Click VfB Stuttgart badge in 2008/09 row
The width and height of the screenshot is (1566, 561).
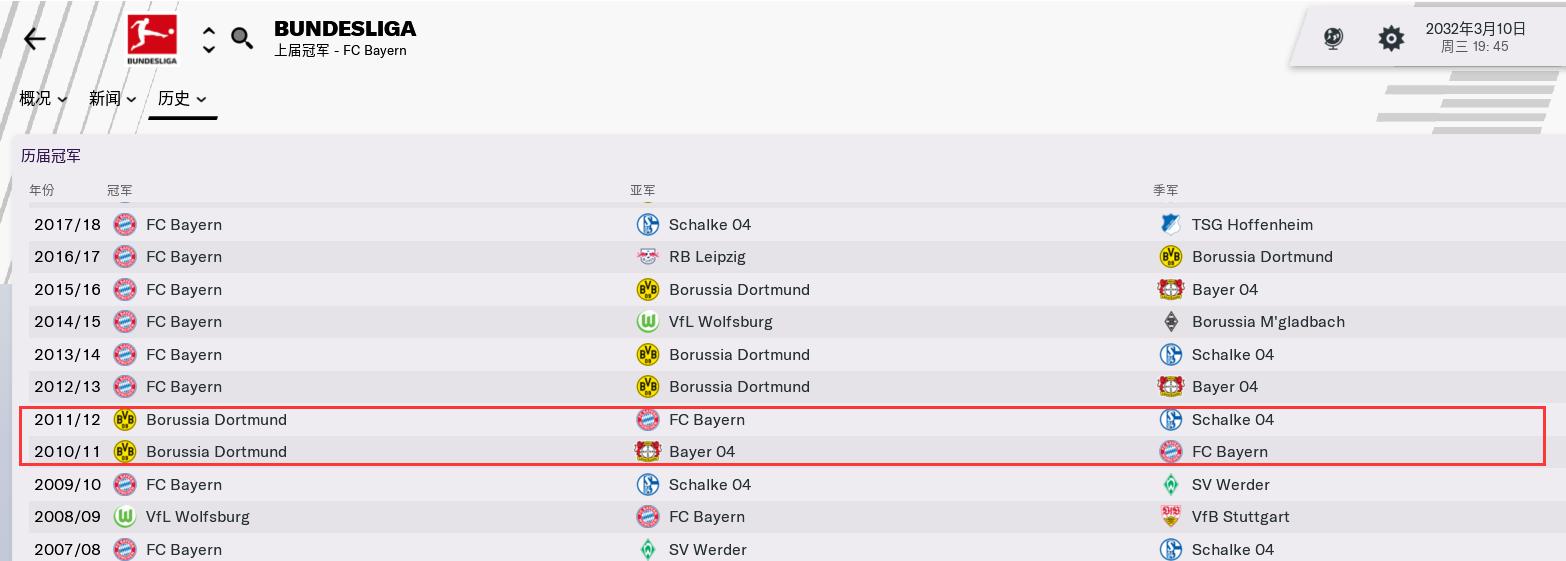(x=1170, y=517)
